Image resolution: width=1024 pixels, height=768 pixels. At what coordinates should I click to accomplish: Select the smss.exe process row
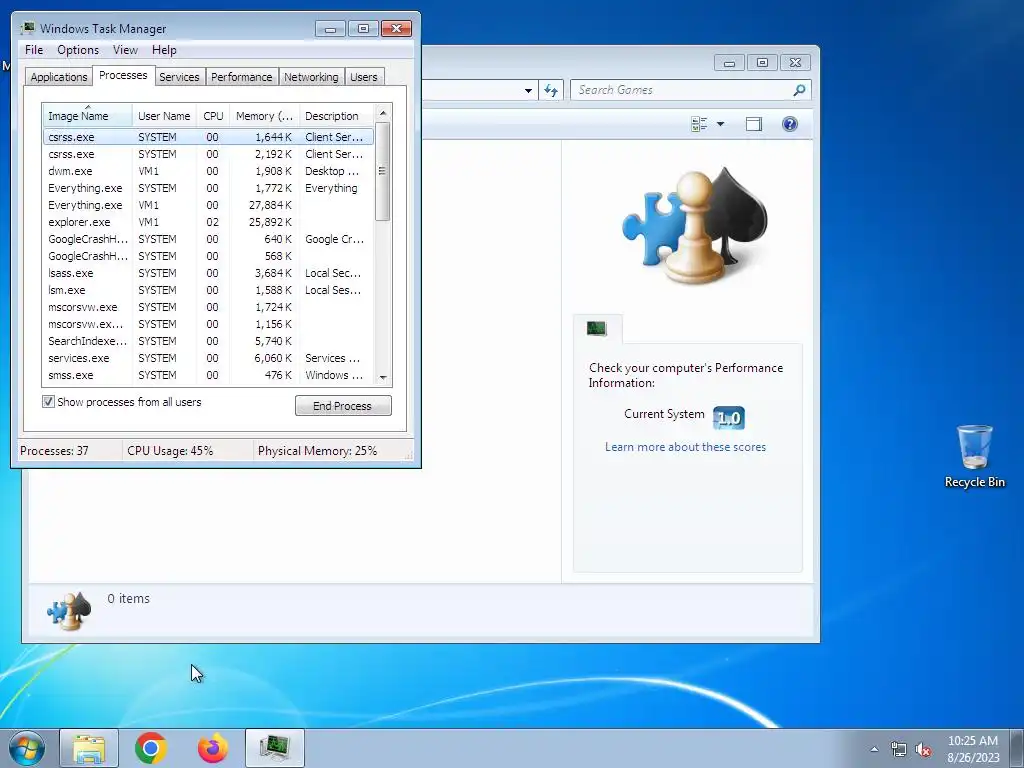point(208,375)
